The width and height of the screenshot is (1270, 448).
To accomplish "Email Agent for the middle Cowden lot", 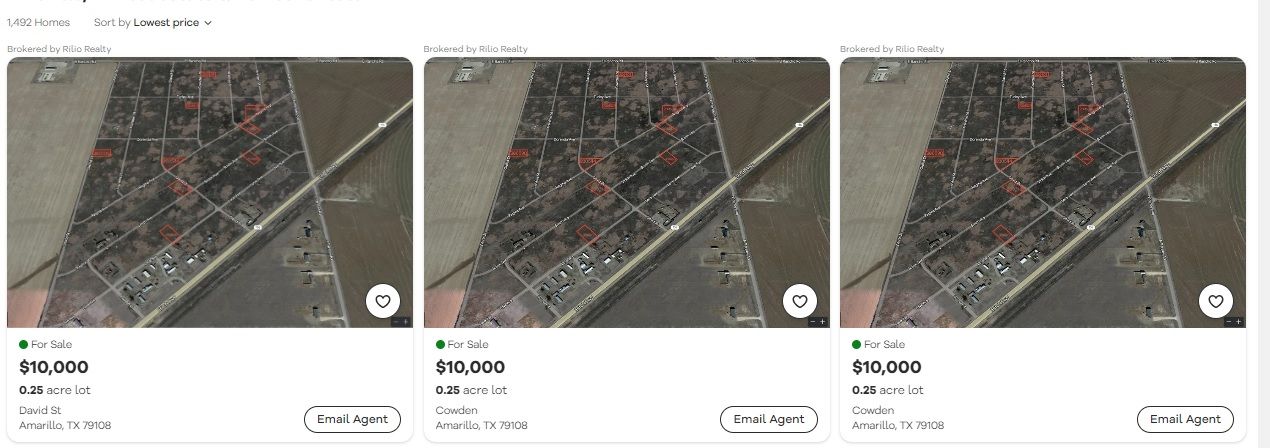I will coord(768,419).
